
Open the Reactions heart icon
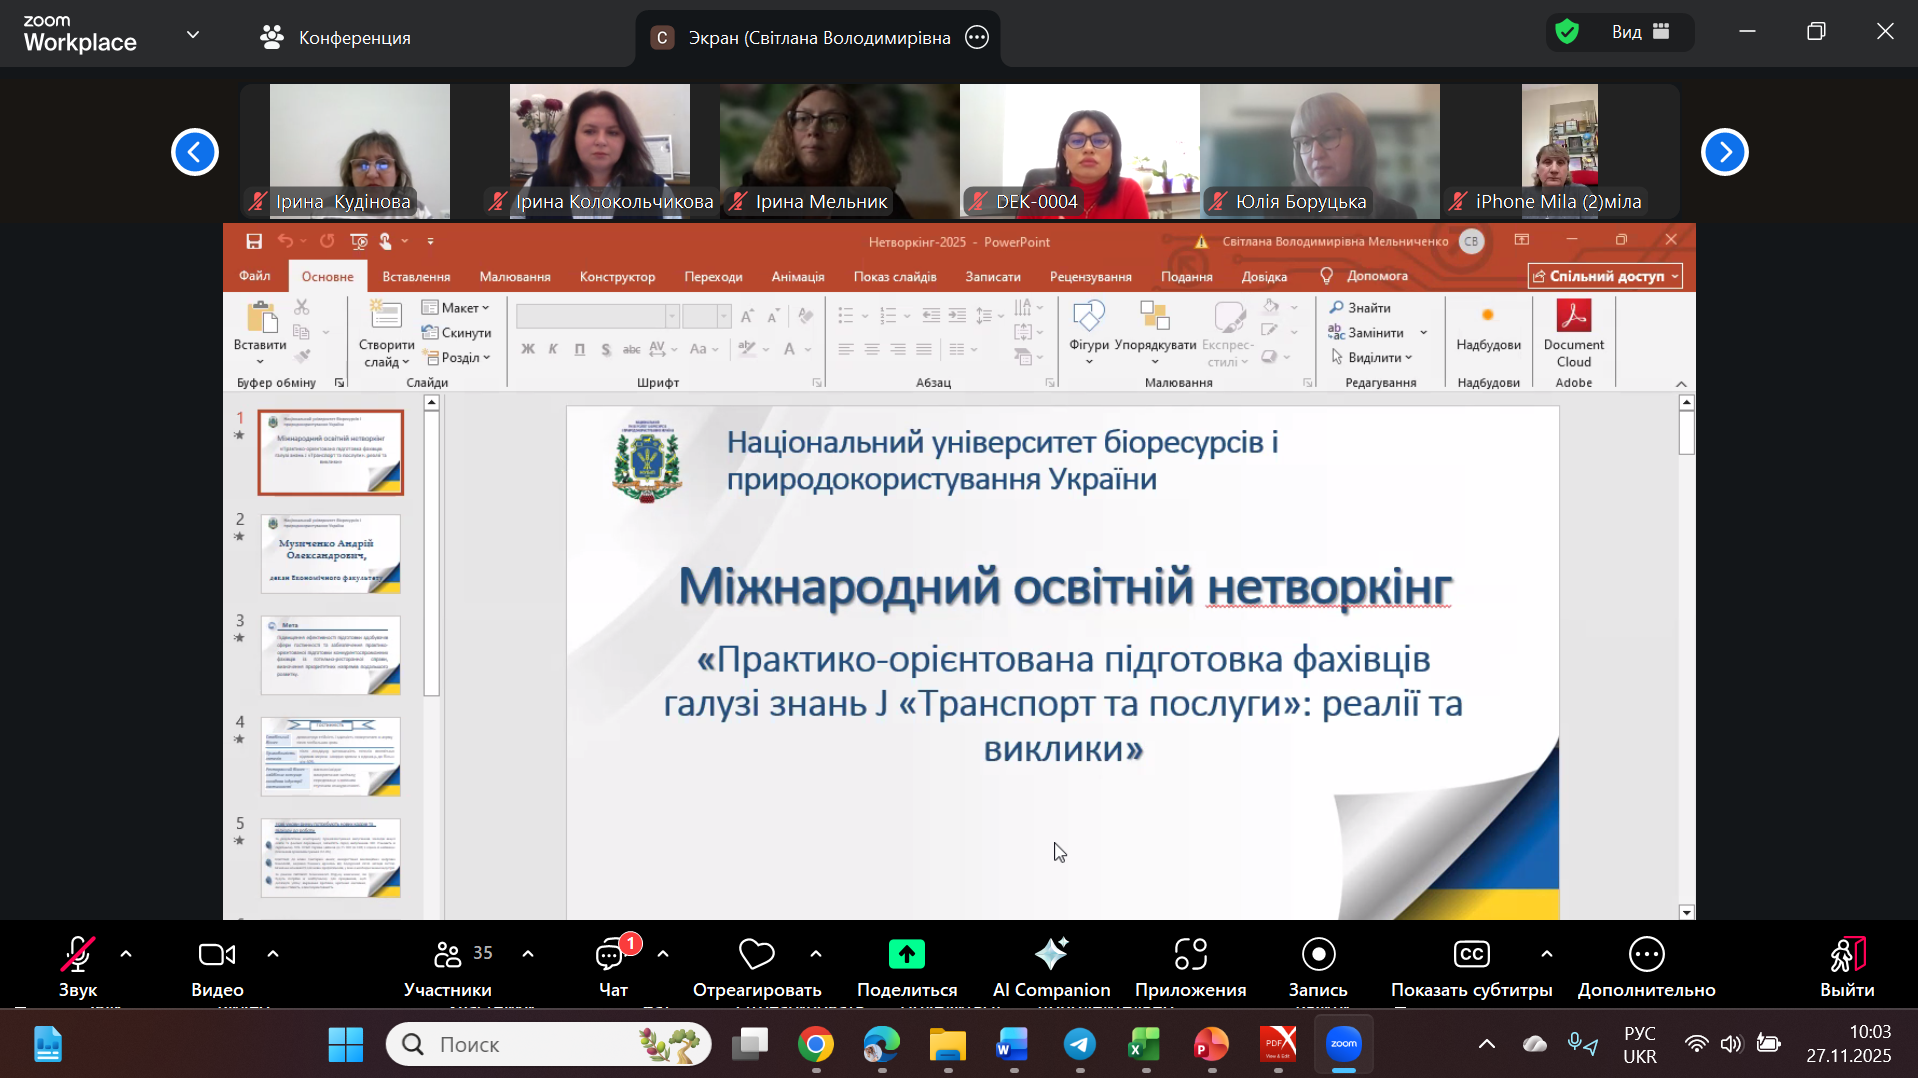click(x=756, y=956)
